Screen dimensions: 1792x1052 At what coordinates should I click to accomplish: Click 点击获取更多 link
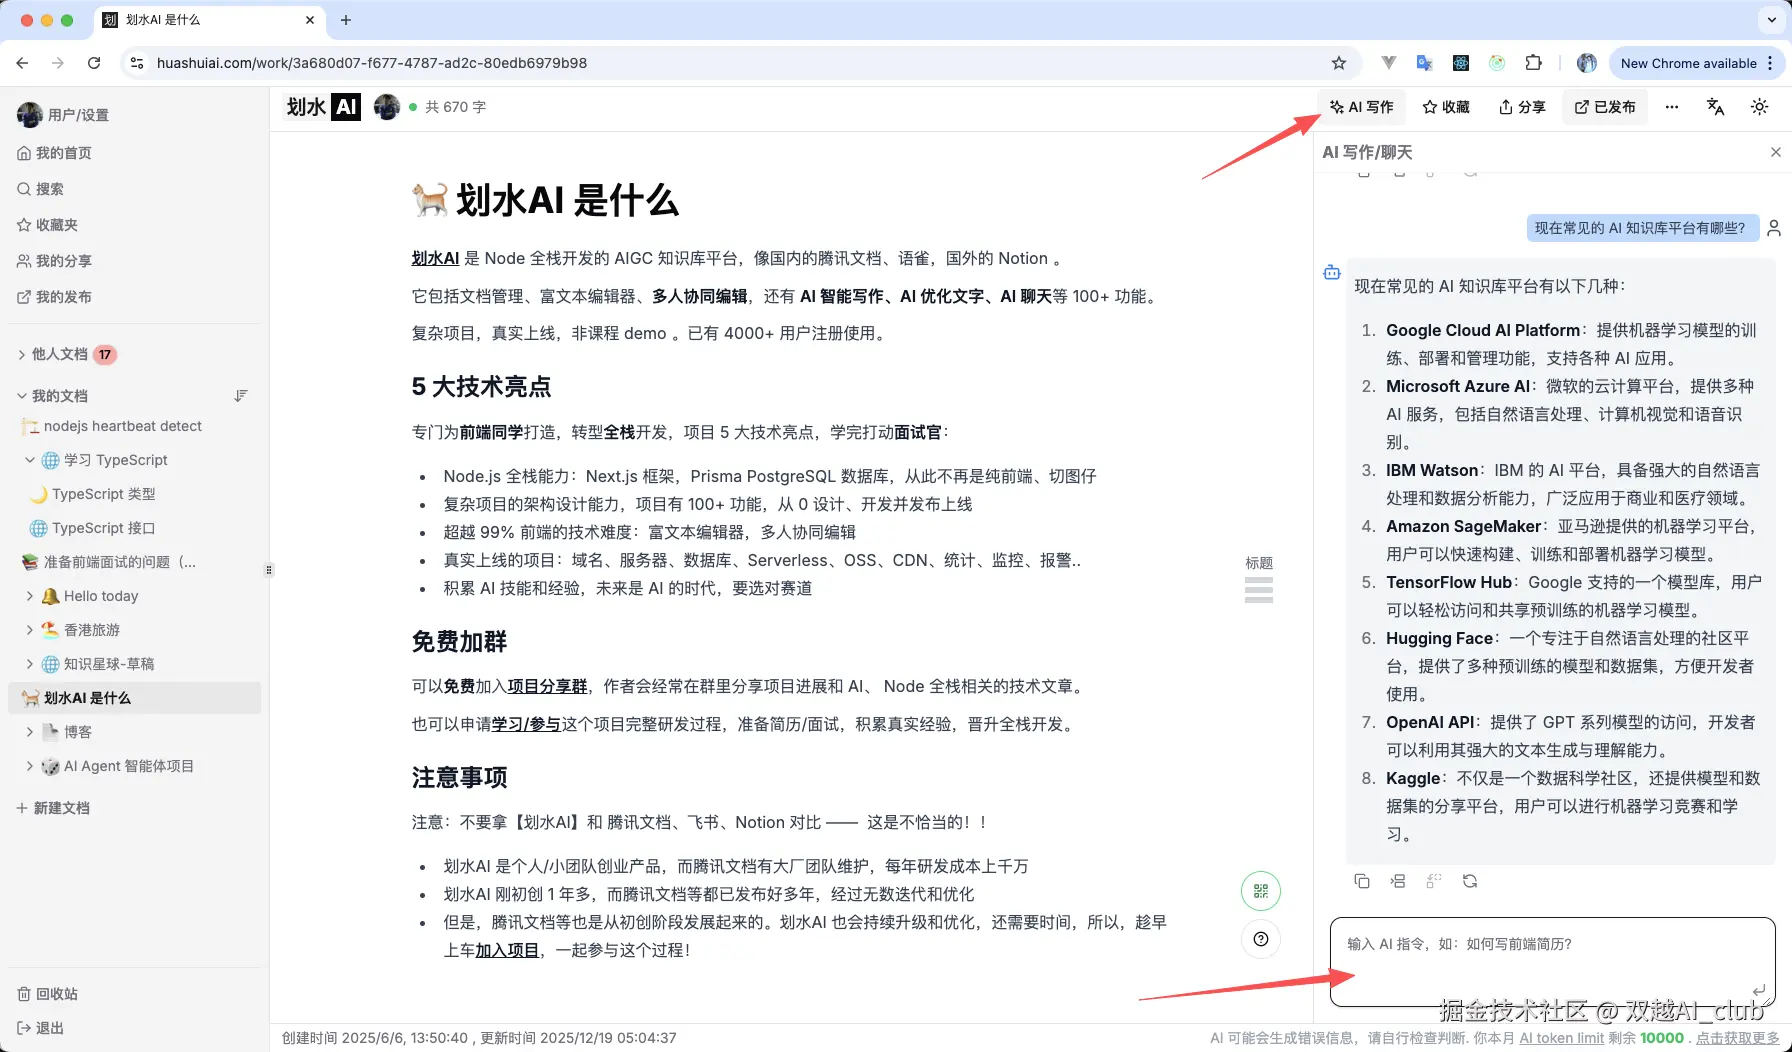(1738, 1038)
